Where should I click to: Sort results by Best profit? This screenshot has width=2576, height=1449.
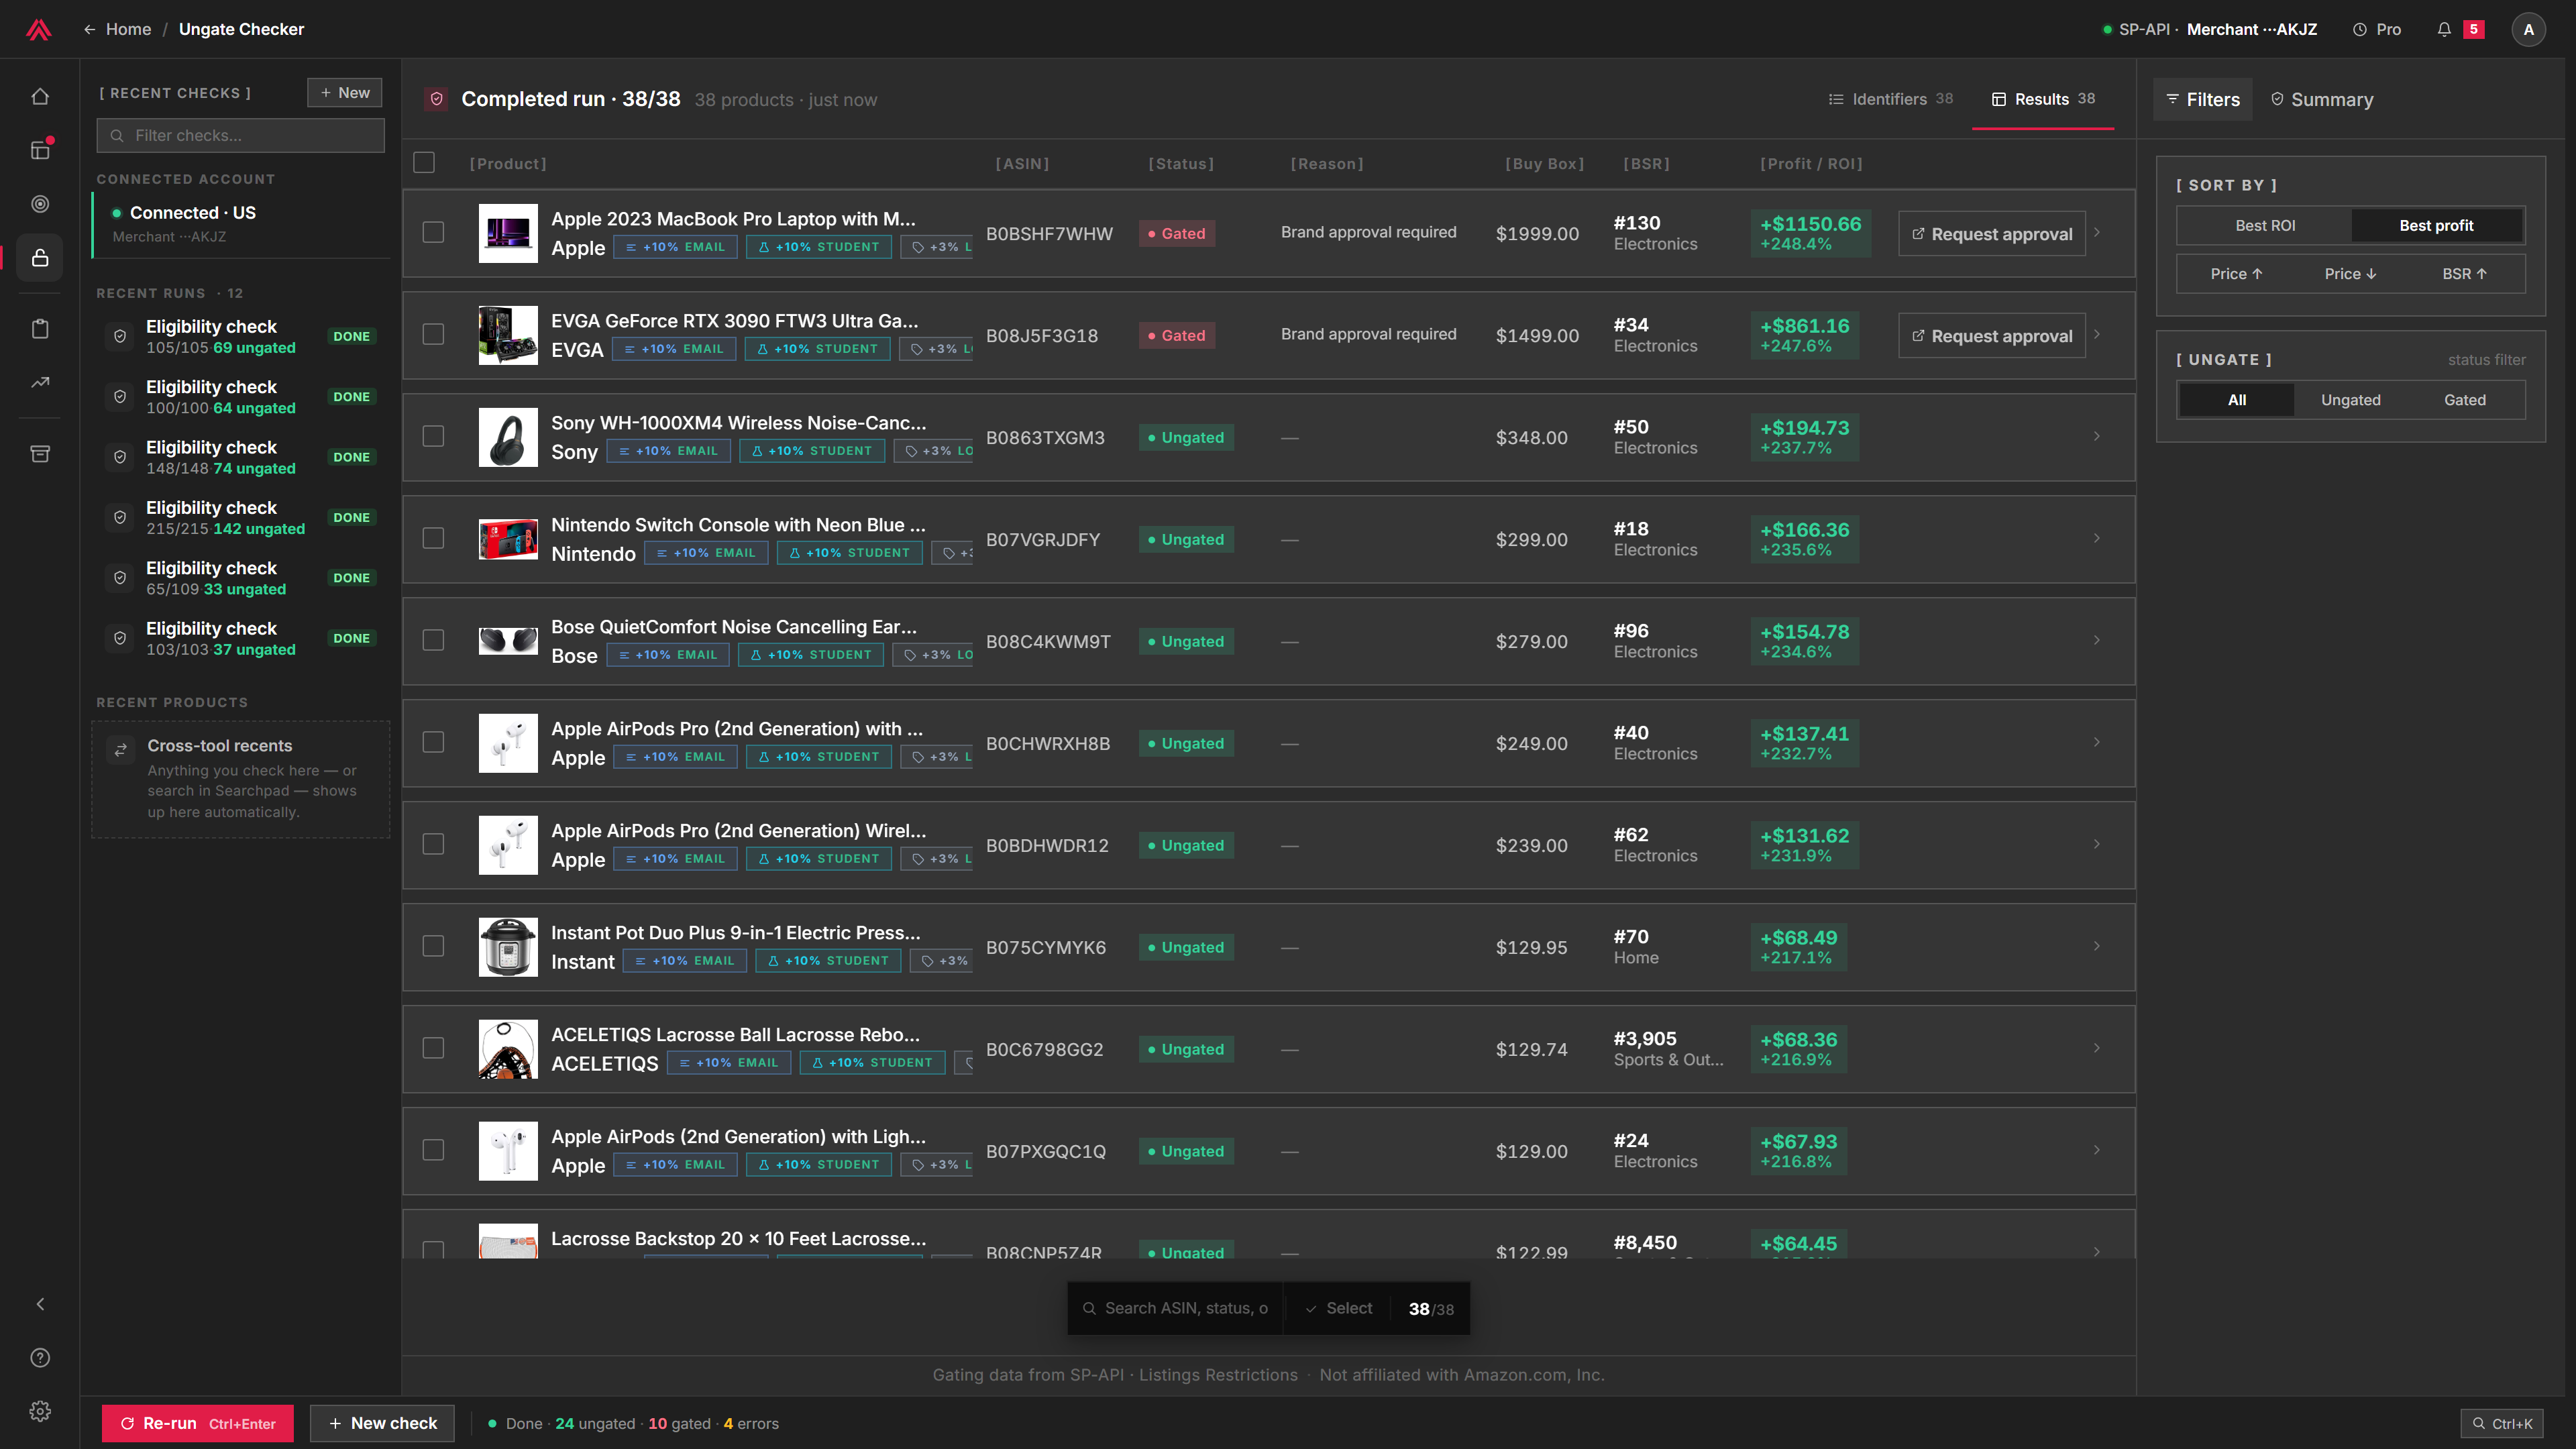[x=2436, y=226]
